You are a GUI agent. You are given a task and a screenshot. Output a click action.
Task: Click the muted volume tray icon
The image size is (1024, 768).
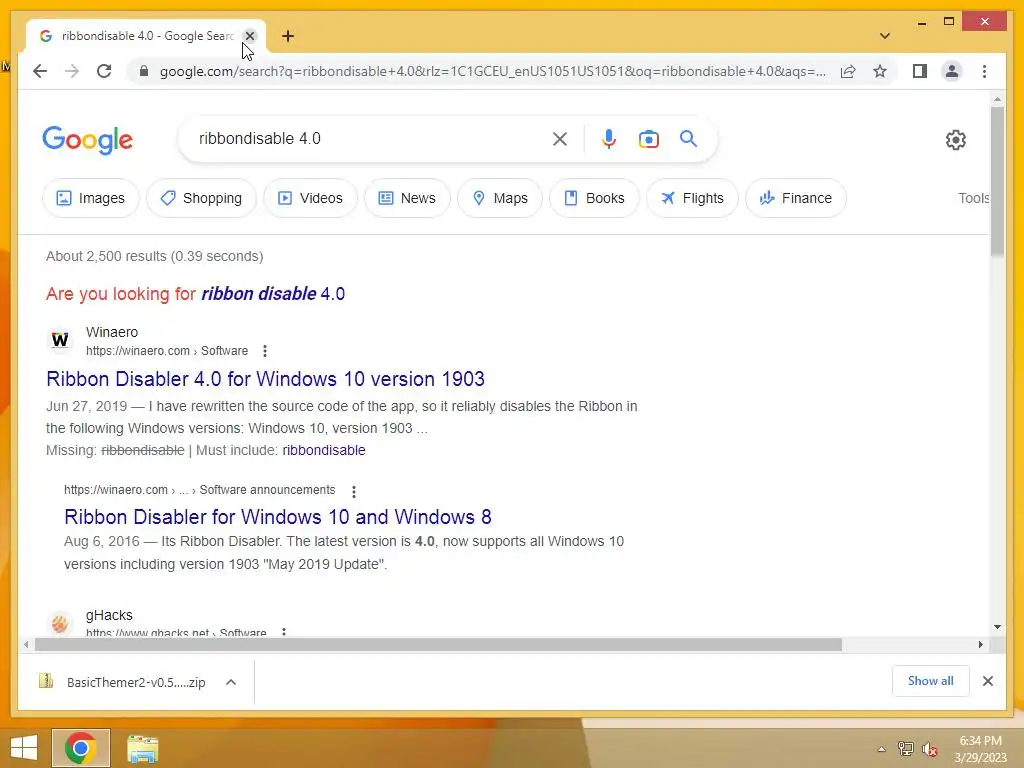(x=929, y=749)
